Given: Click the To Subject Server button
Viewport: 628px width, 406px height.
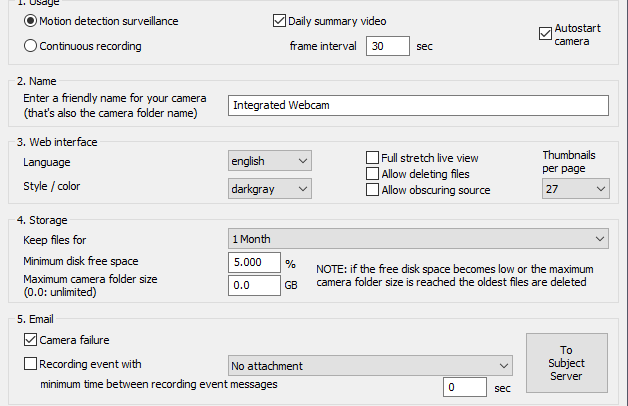Looking at the screenshot, I should coord(567,363).
